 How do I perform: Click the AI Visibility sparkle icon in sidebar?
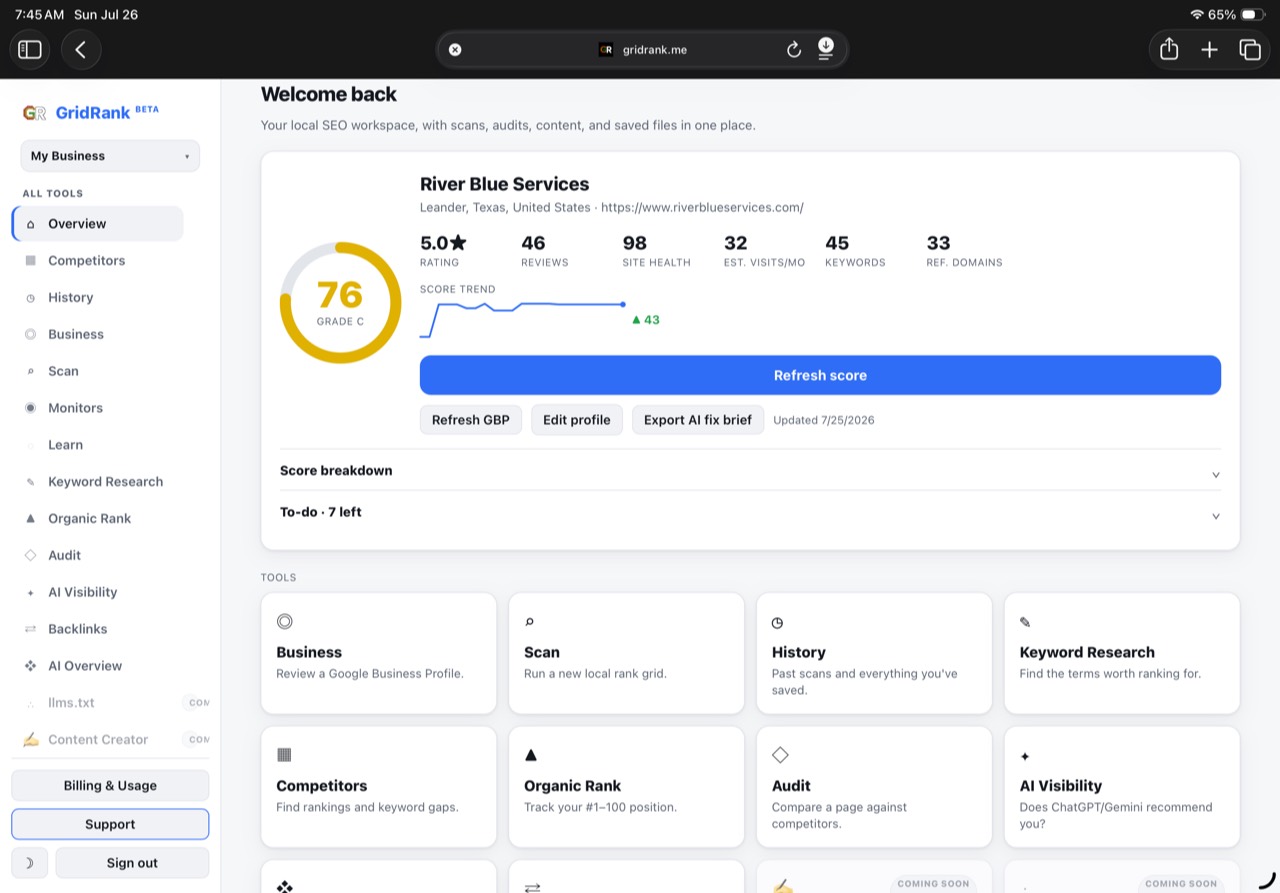point(30,592)
